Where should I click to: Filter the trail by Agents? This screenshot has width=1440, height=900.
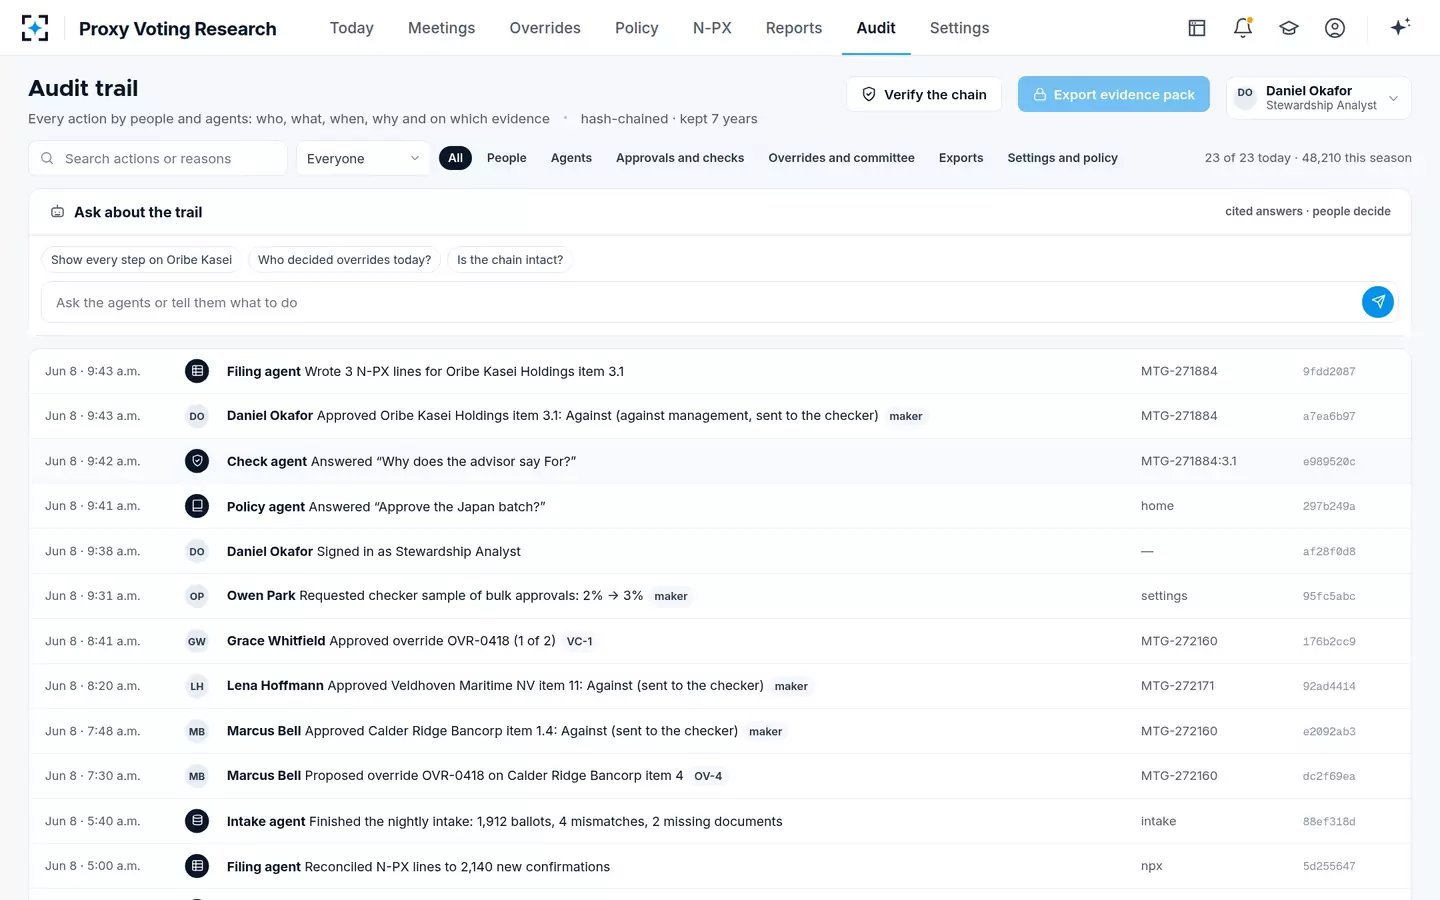point(571,158)
